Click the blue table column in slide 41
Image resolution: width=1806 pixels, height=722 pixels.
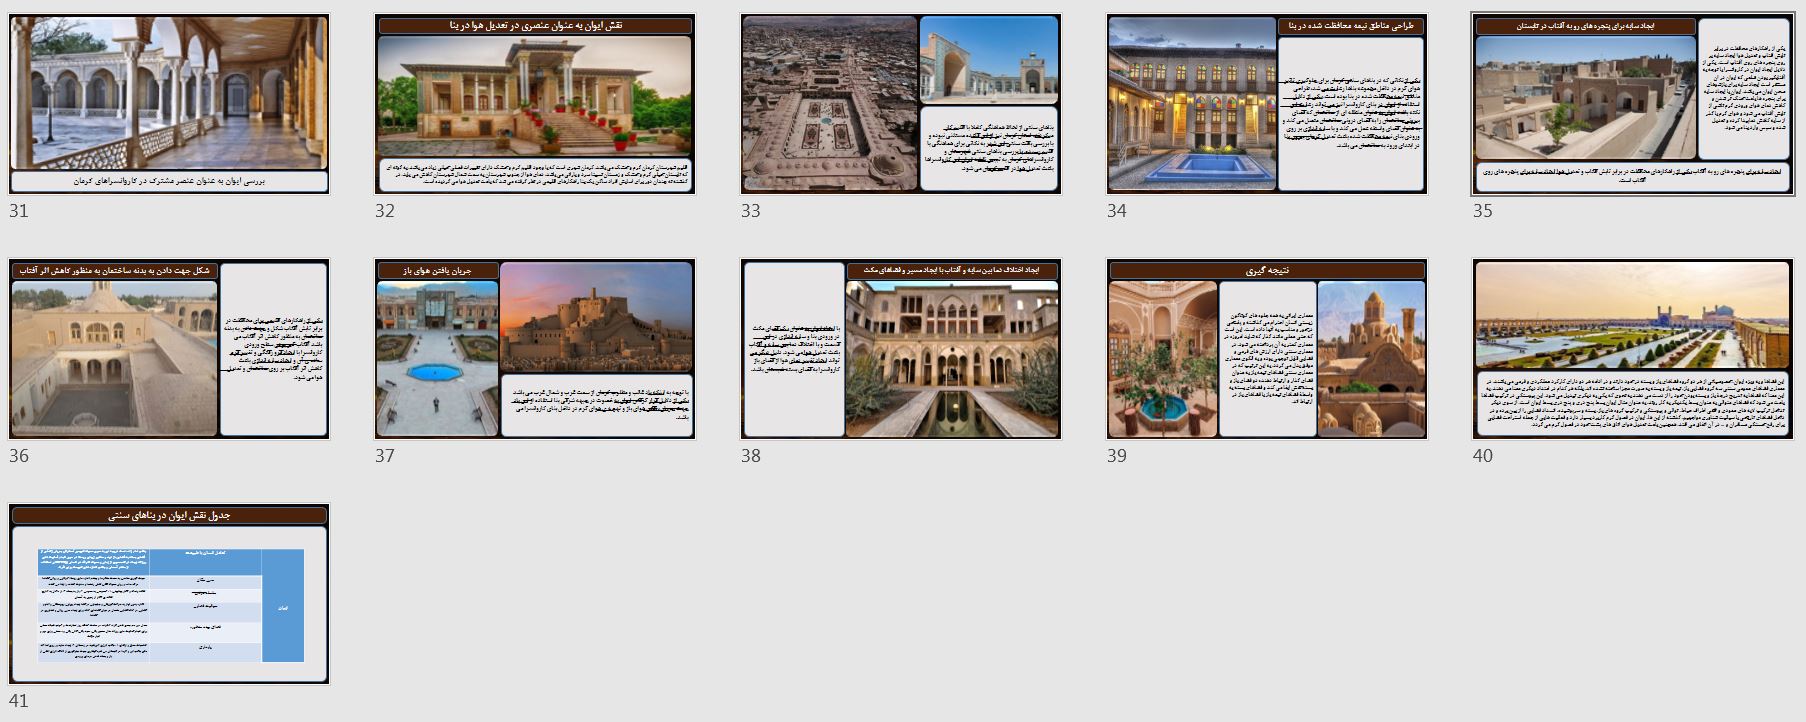click(x=282, y=605)
